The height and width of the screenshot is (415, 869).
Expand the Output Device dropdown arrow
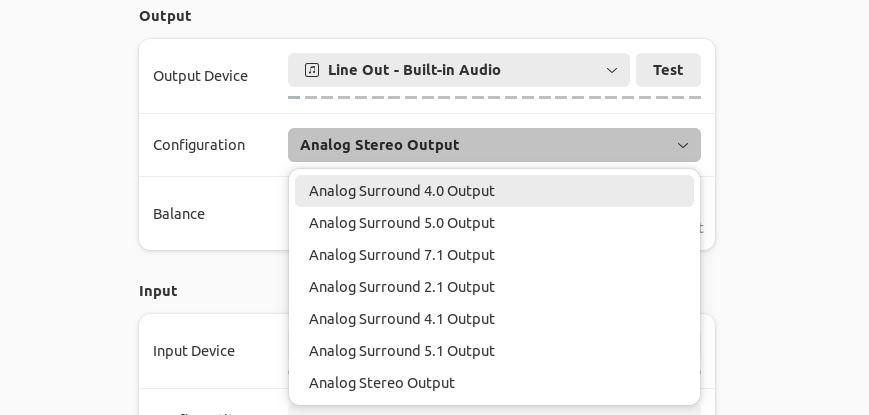pos(612,70)
